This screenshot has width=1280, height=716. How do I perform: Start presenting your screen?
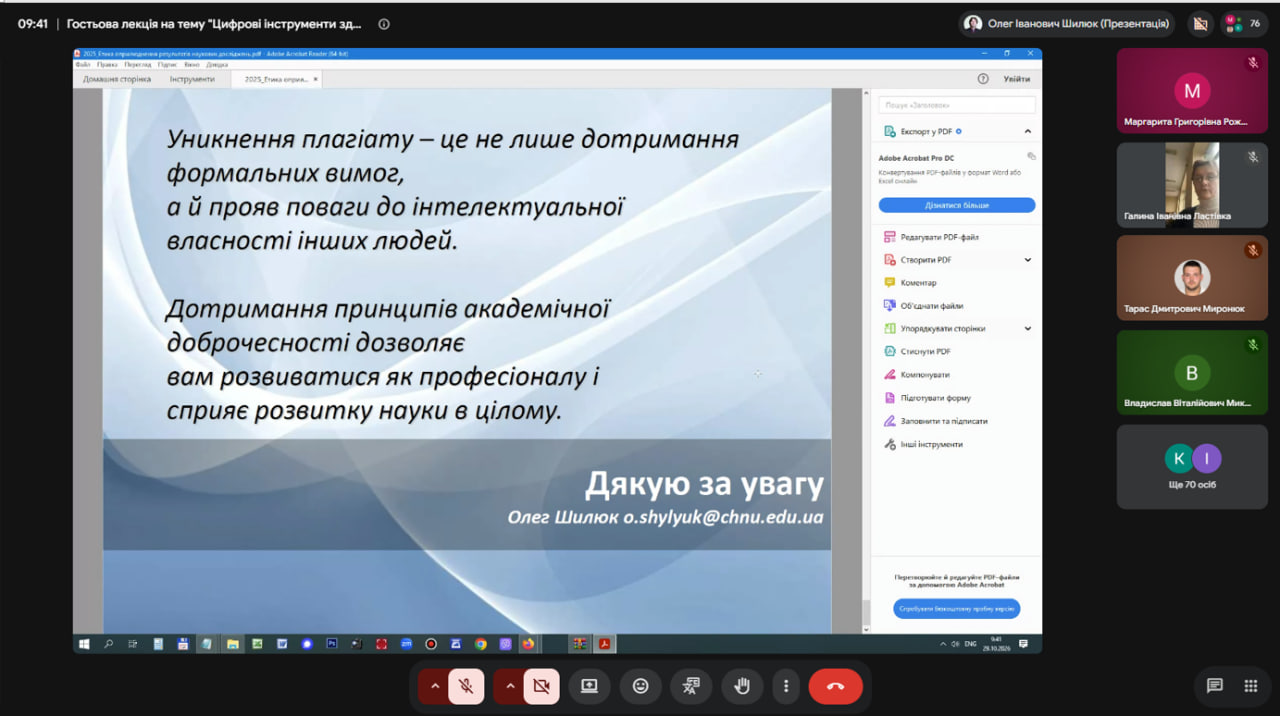(x=589, y=686)
